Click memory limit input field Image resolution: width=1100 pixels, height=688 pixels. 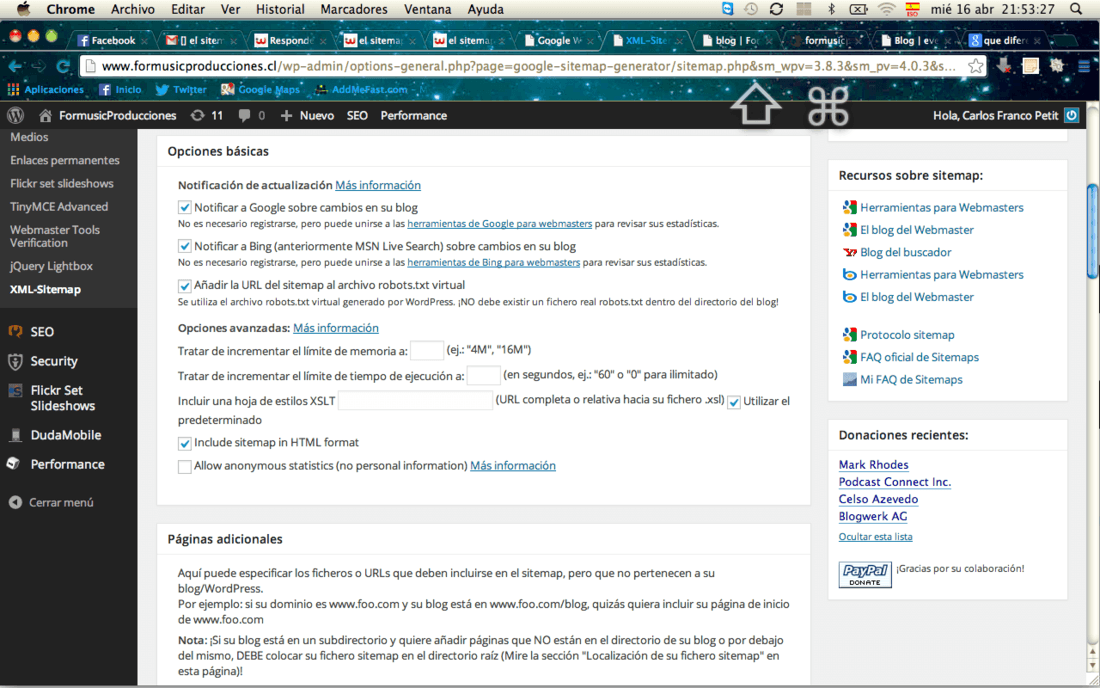(427, 349)
